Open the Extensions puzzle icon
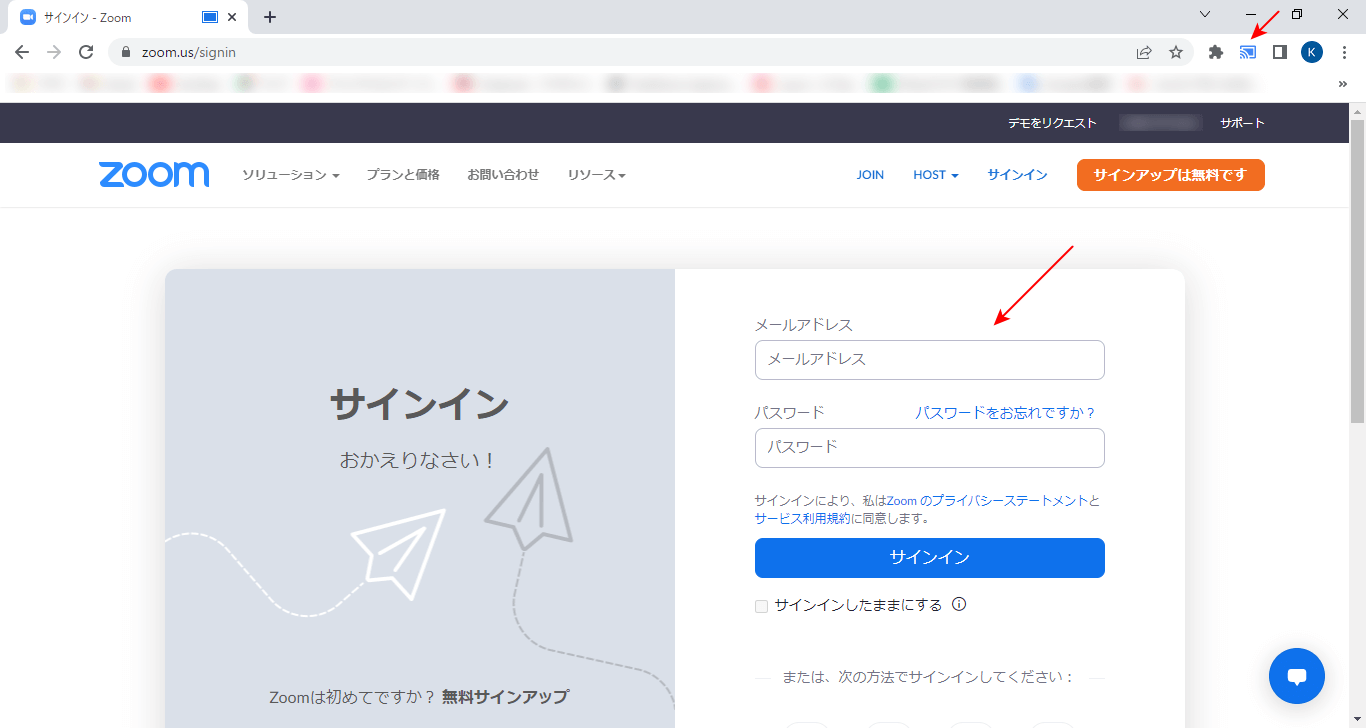 click(x=1216, y=52)
